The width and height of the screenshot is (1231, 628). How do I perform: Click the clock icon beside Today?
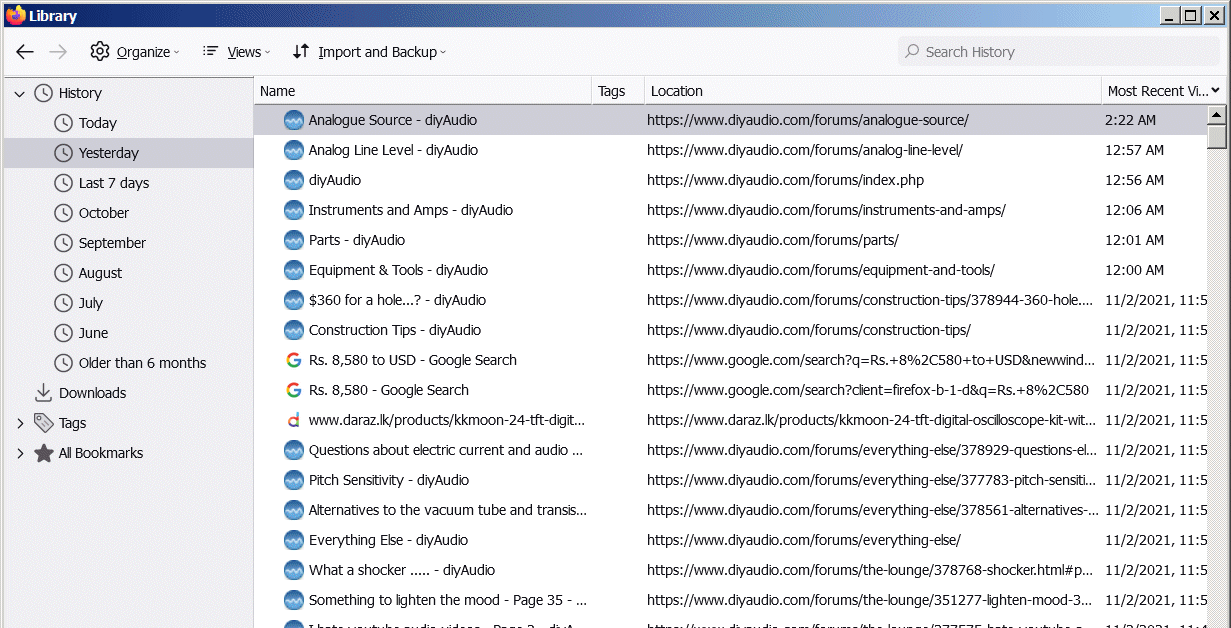pos(63,123)
